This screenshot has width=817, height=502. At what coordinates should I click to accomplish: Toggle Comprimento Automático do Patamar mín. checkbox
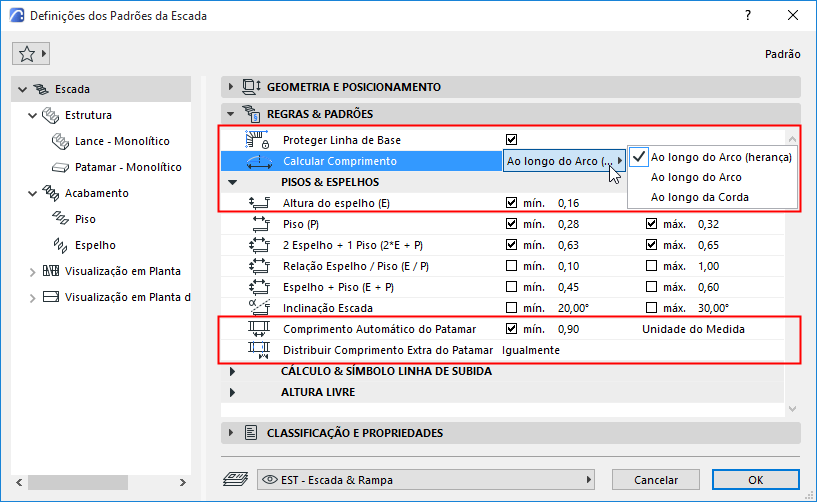(x=511, y=328)
